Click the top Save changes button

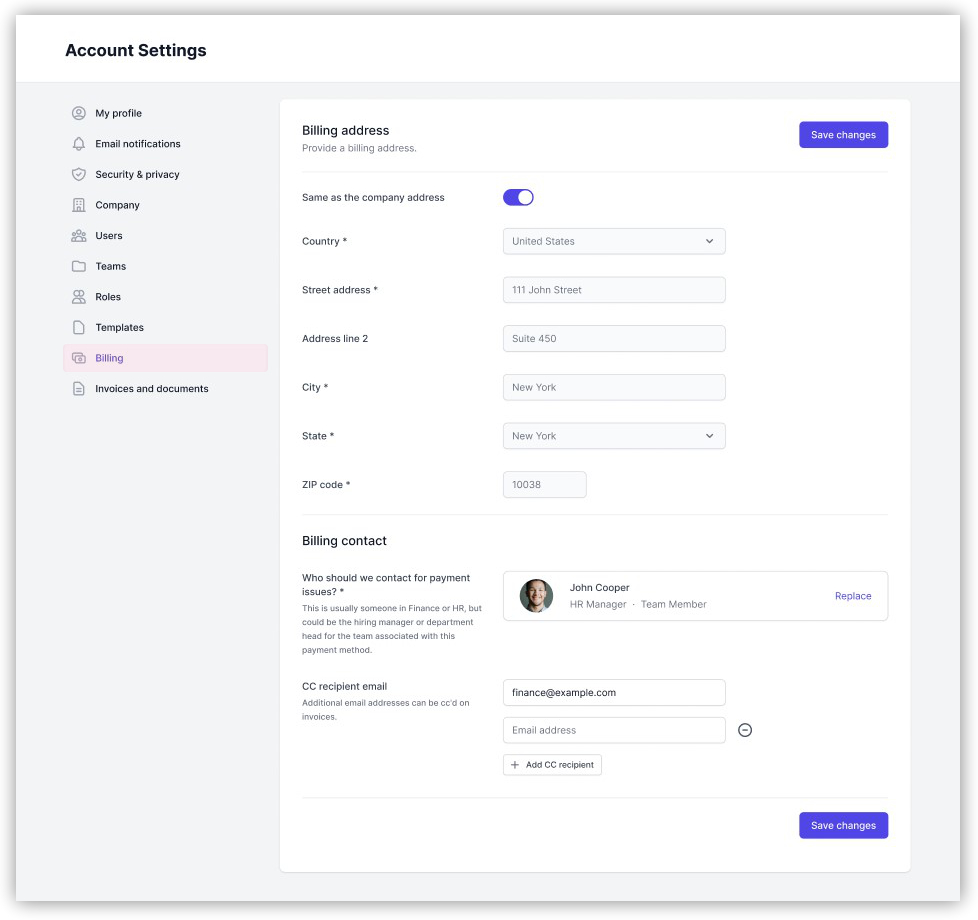pyautogui.click(x=843, y=135)
